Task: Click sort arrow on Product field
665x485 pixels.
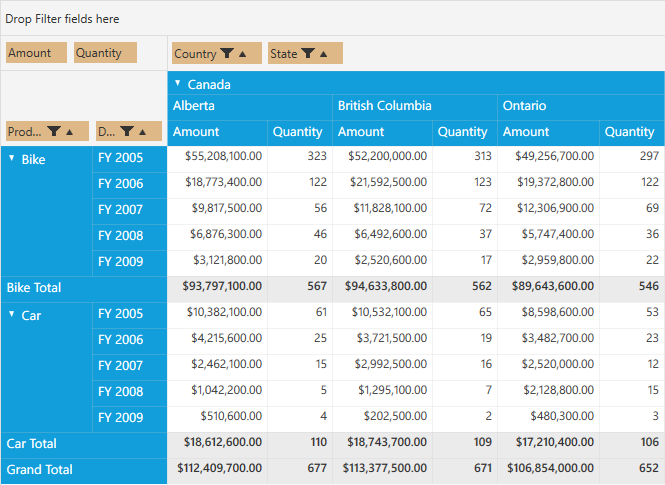Action: (70, 132)
